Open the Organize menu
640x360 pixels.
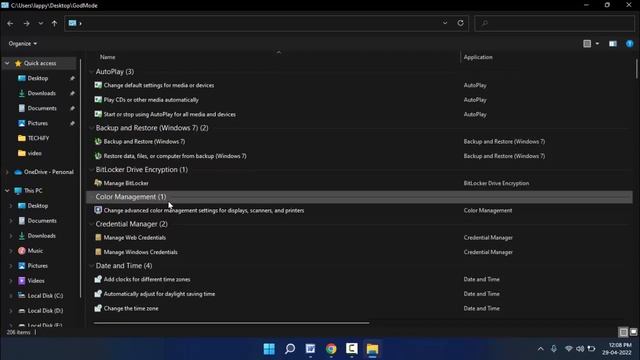pyautogui.click(x=23, y=44)
